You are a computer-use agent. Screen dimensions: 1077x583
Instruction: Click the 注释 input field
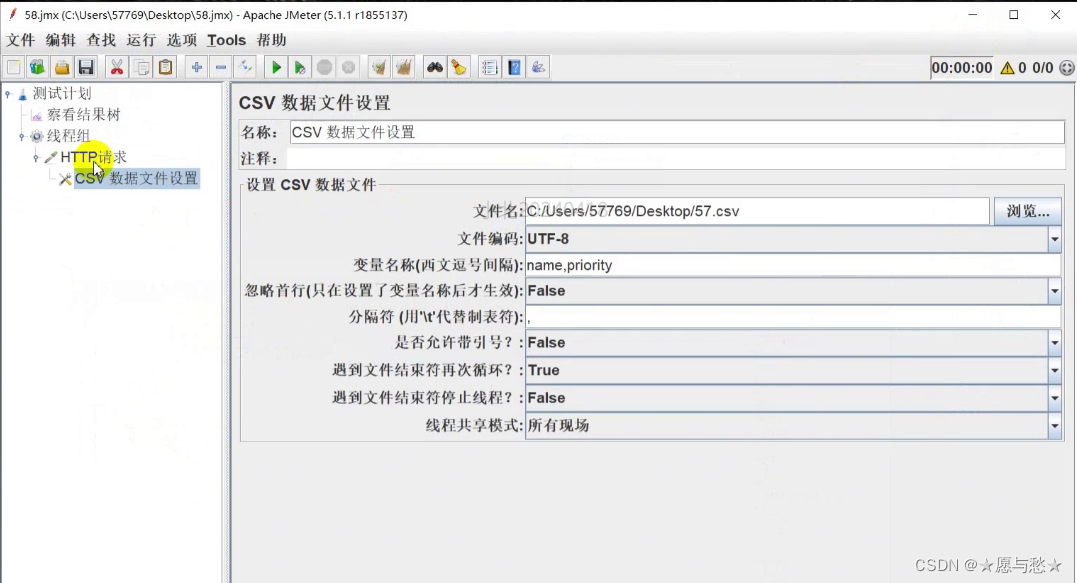676,159
